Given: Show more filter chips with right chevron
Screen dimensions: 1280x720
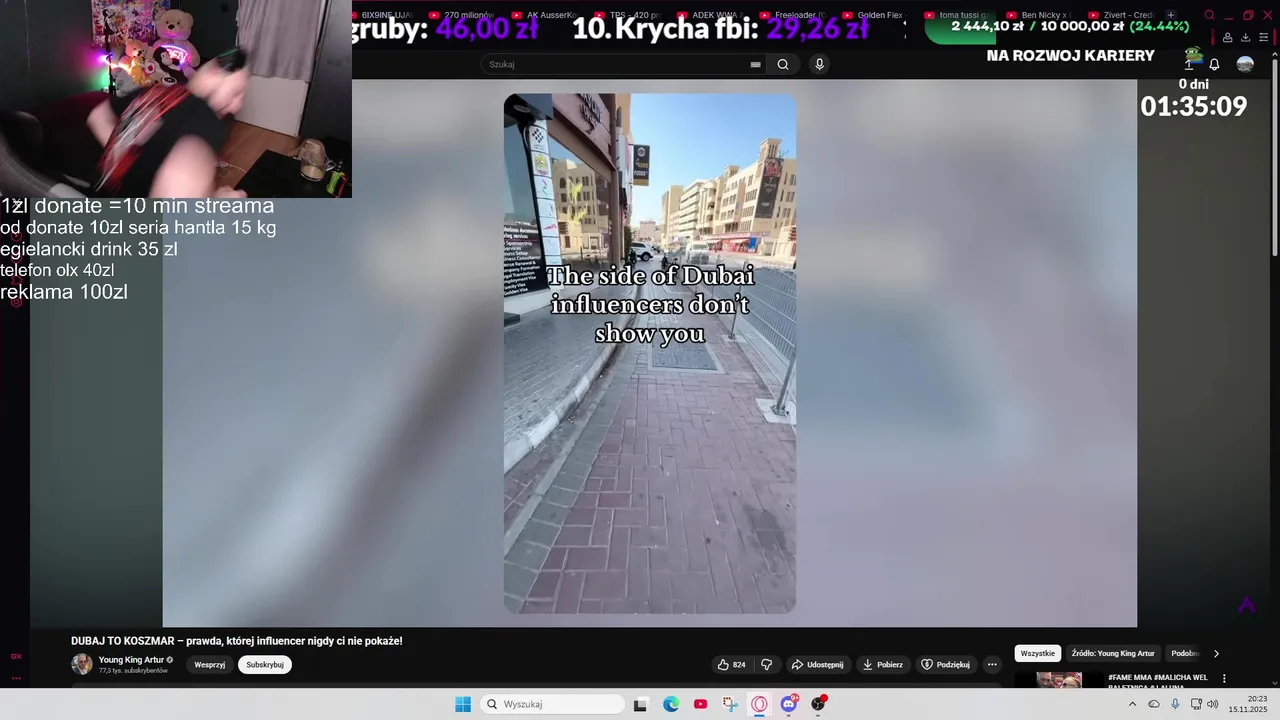Looking at the screenshot, I should click(1216, 653).
